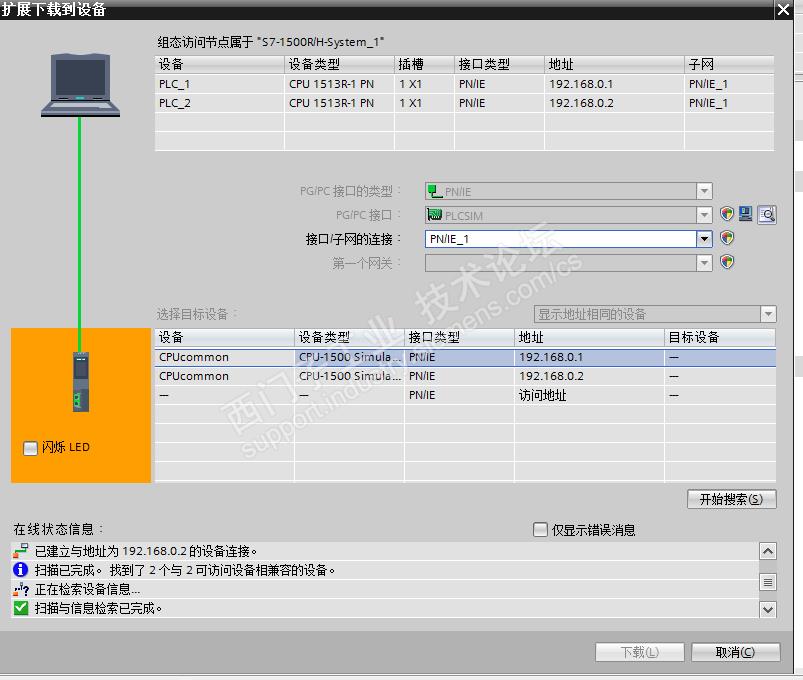Open the PG/PC 接口 PLCSIM dropdown arrow
This screenshot has height=680, width=803.
704,215
